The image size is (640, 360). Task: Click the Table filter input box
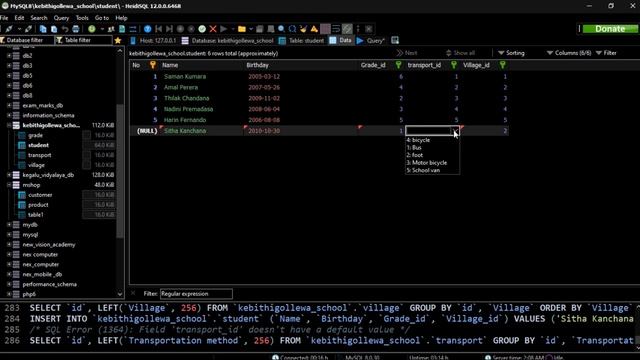pyautogui.click(x=84, y=40)
